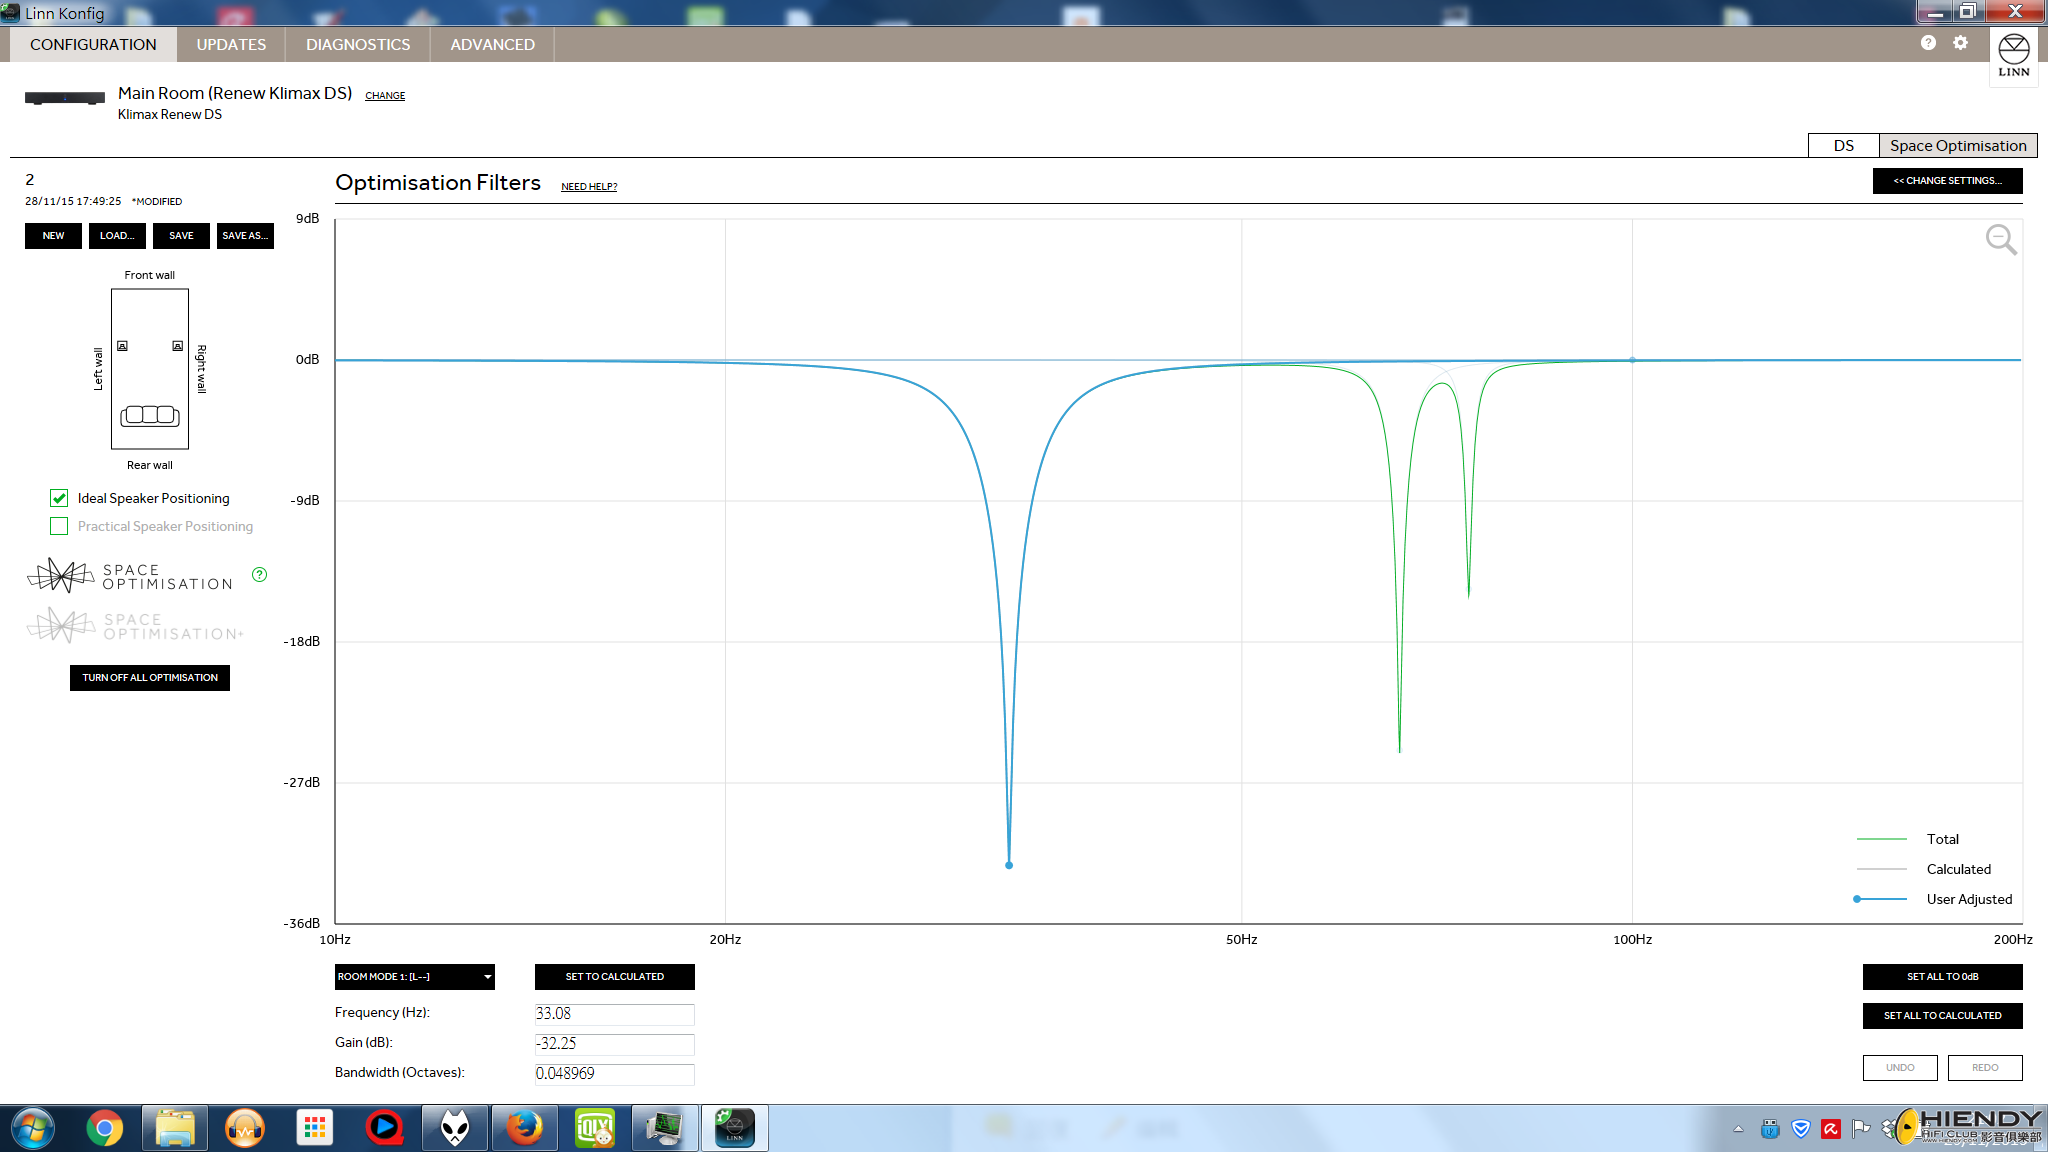Click the Space Optimisation help circle icon

(x=260, y=574)
